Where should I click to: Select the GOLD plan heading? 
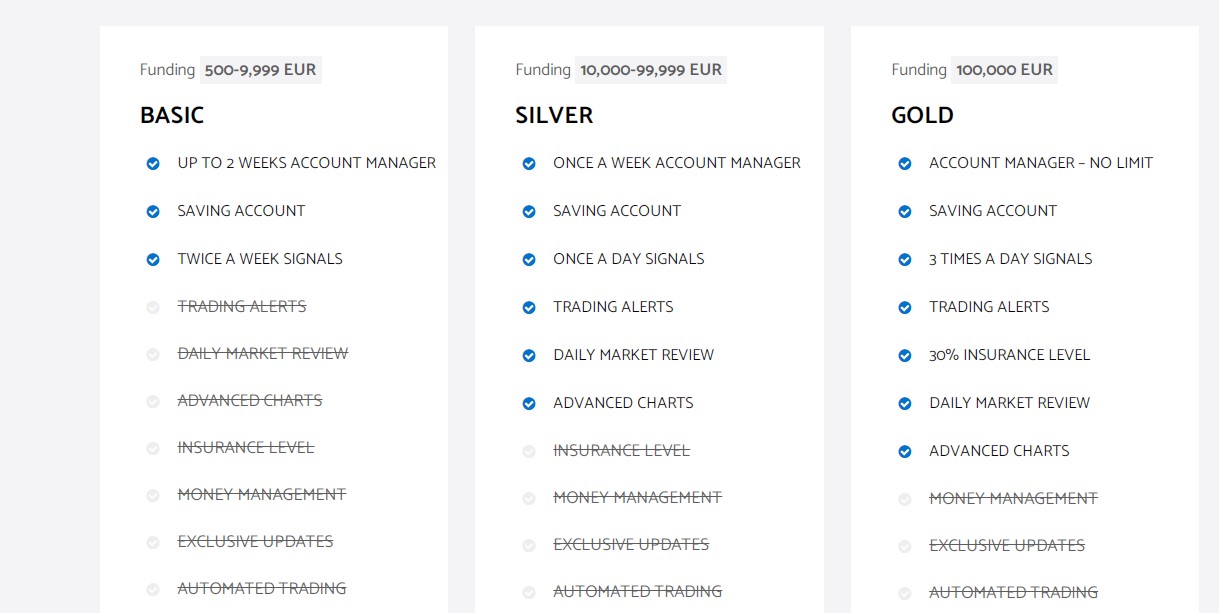[922, 116]
